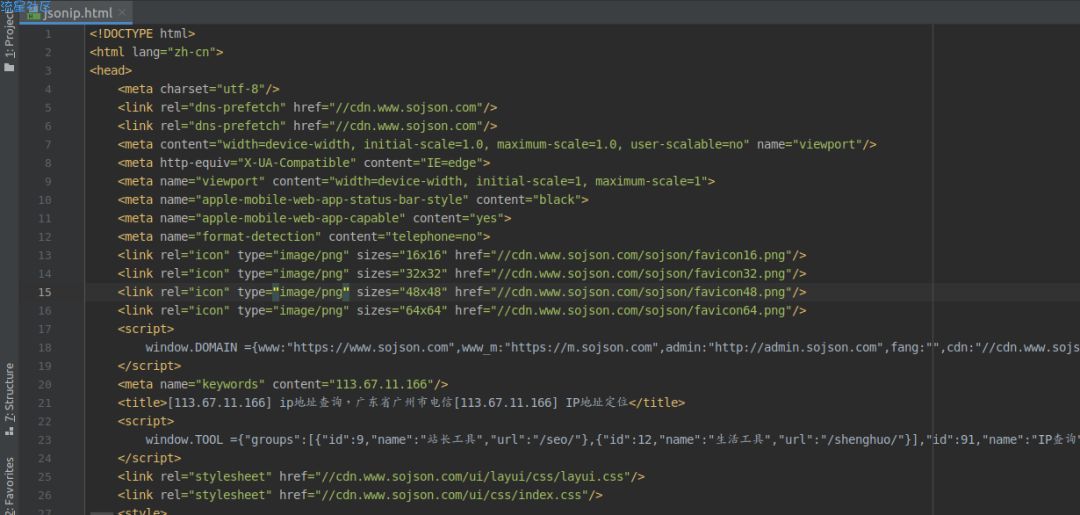Select the jsonip.html editor tab
Viewport: 1080px width, 515px height.
click(76, 12)
